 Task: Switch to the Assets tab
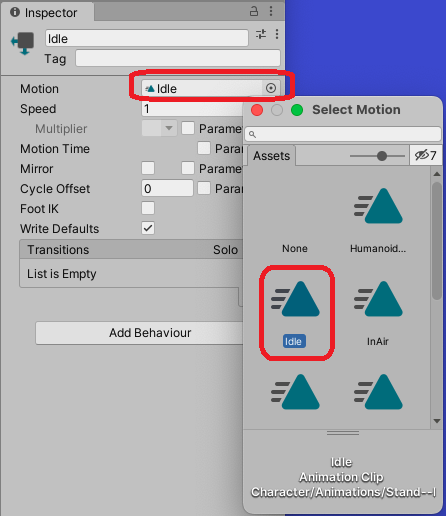click(x=271, y=156)
